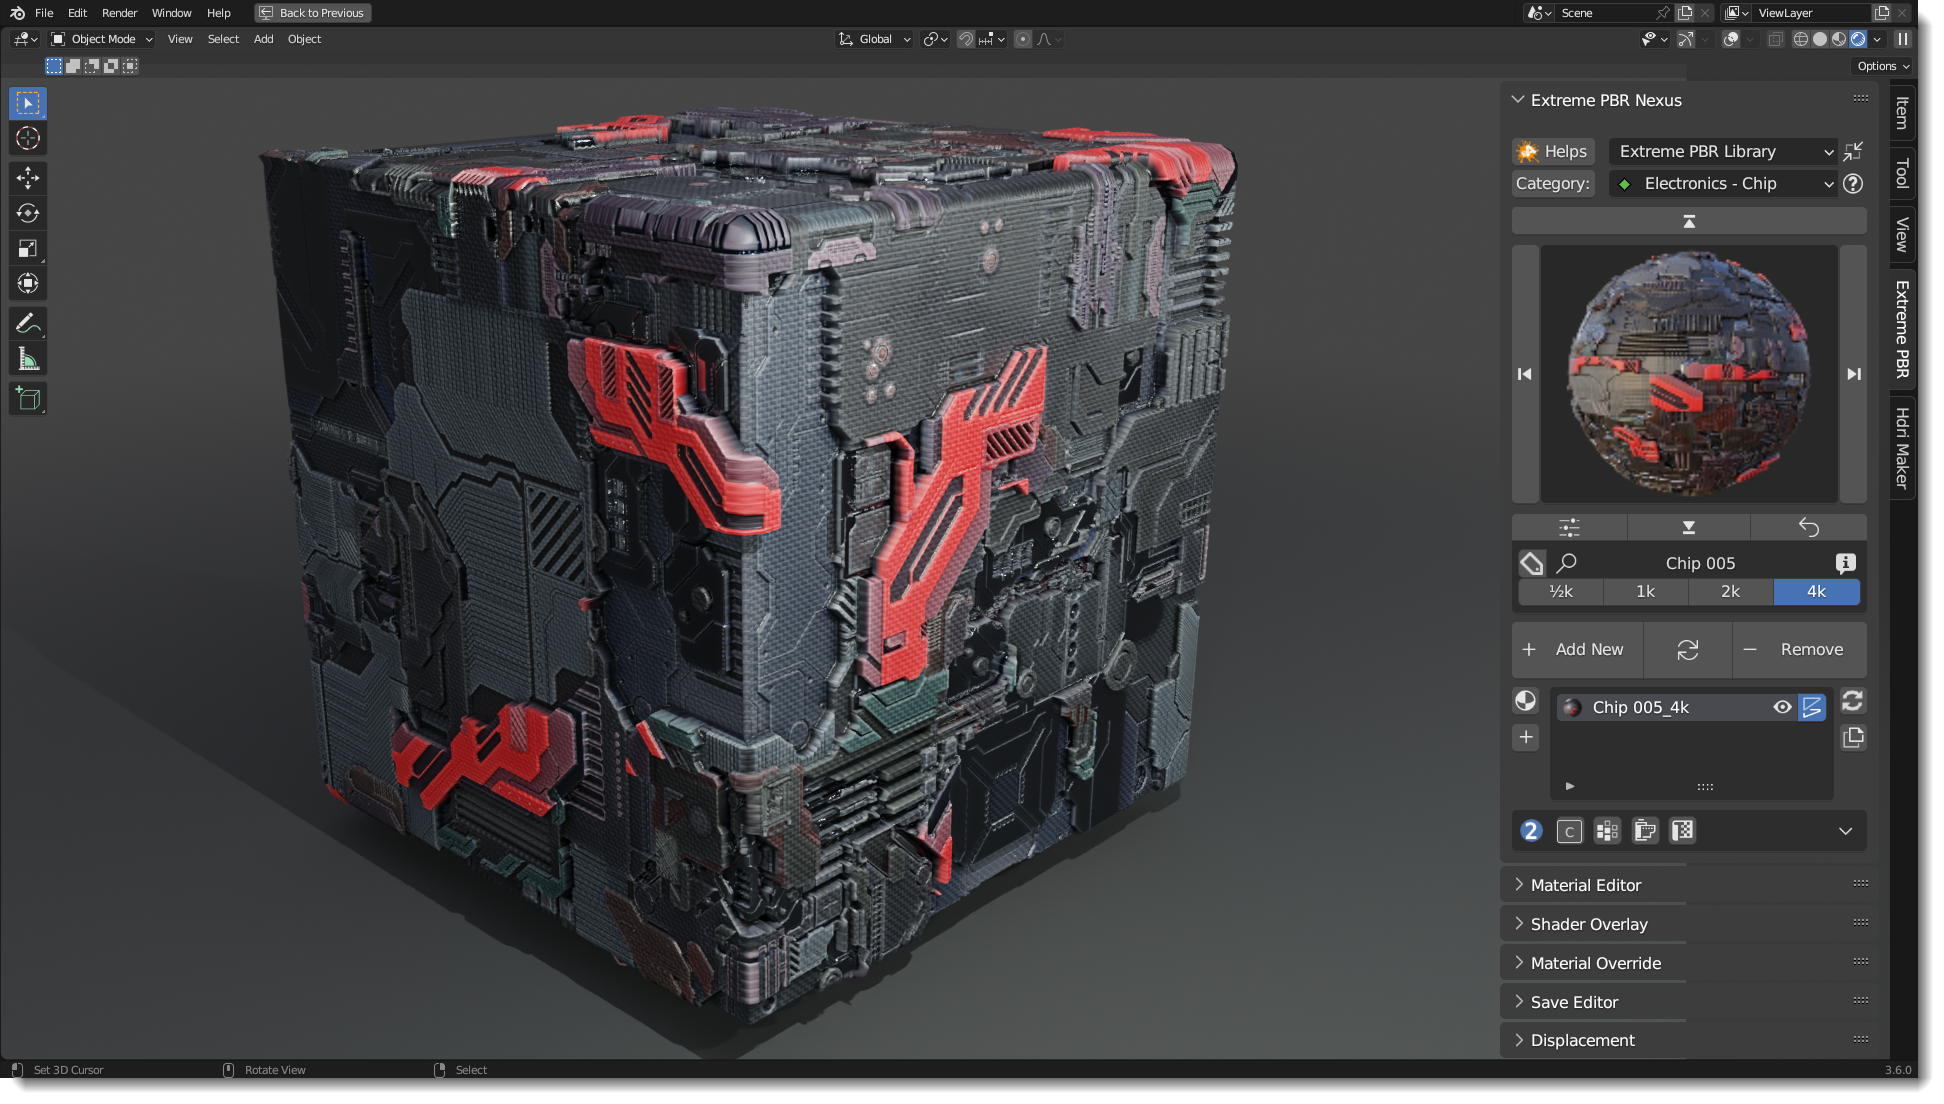Select the 2k texture resolution
1944x1104 pixels.
point(1731,592)
